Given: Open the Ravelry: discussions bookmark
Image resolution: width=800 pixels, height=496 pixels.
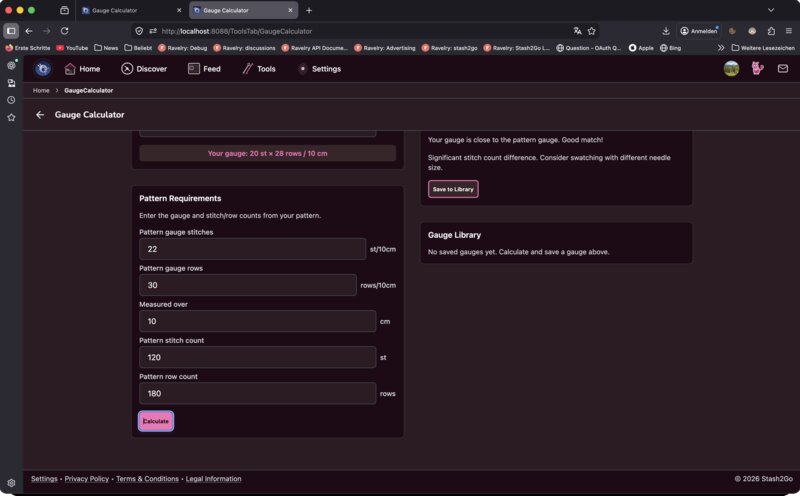Looking at the screenshot, I should click(x=244, y=48).
